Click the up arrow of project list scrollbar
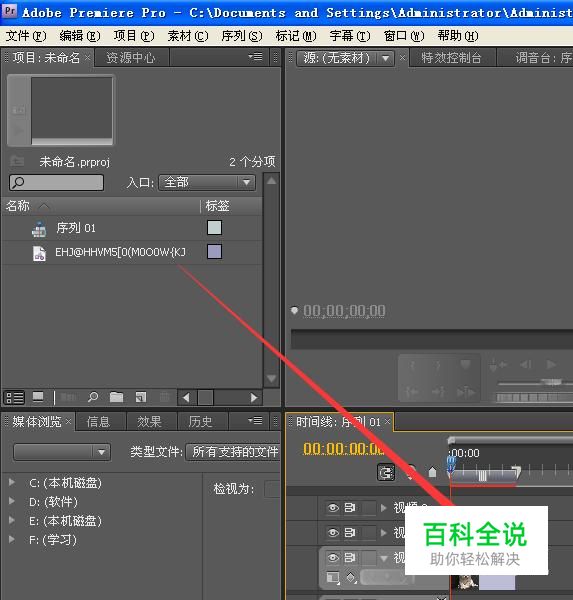The height and width of the screenshot is (600, 573). 271,181
